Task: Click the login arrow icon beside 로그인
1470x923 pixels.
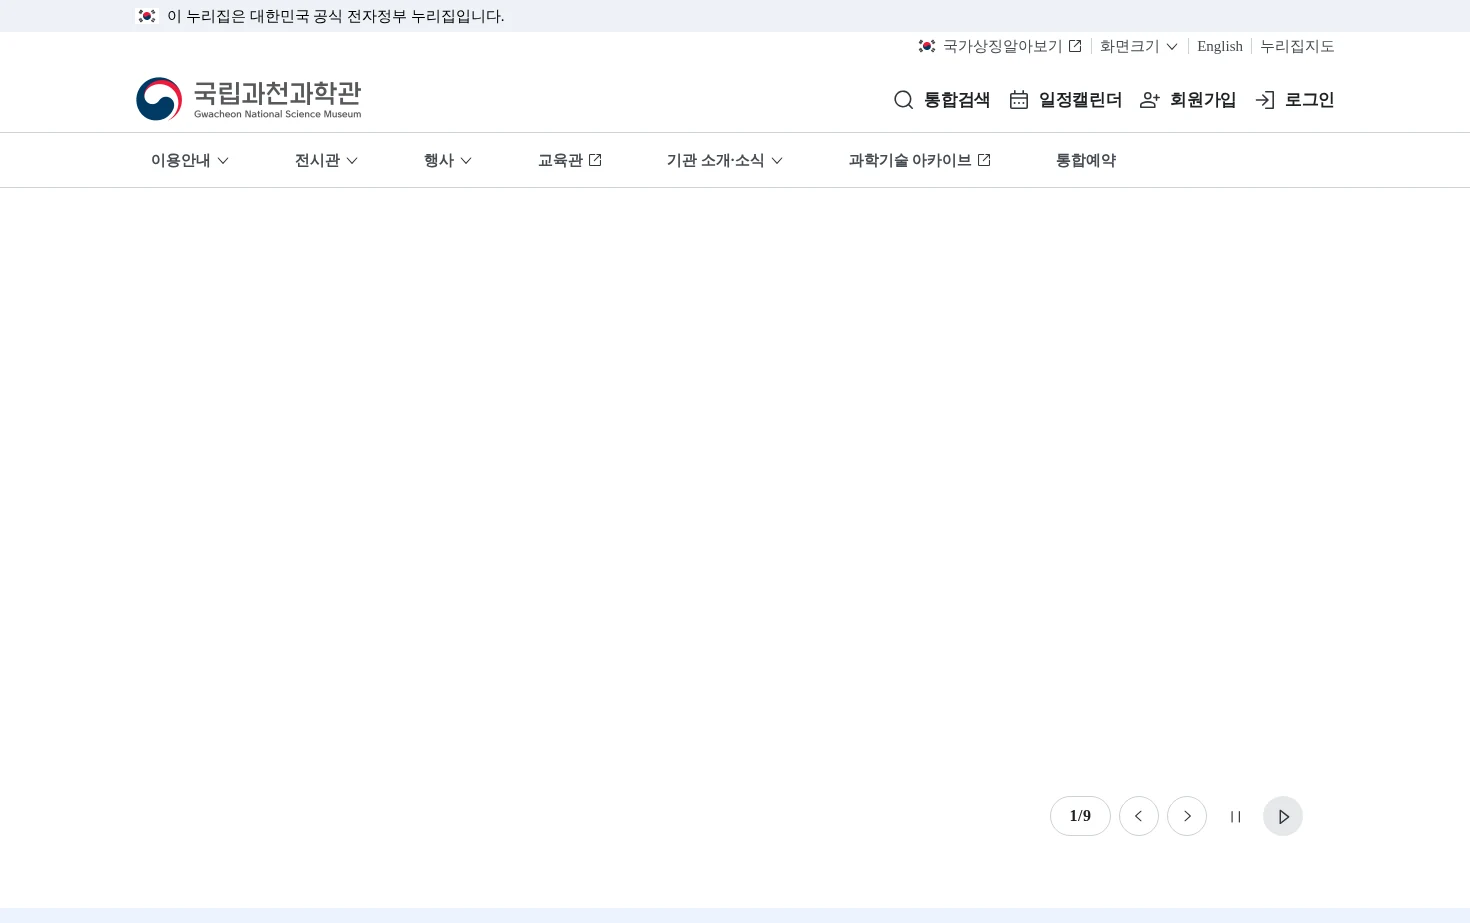Action: tap(1265, 100)
